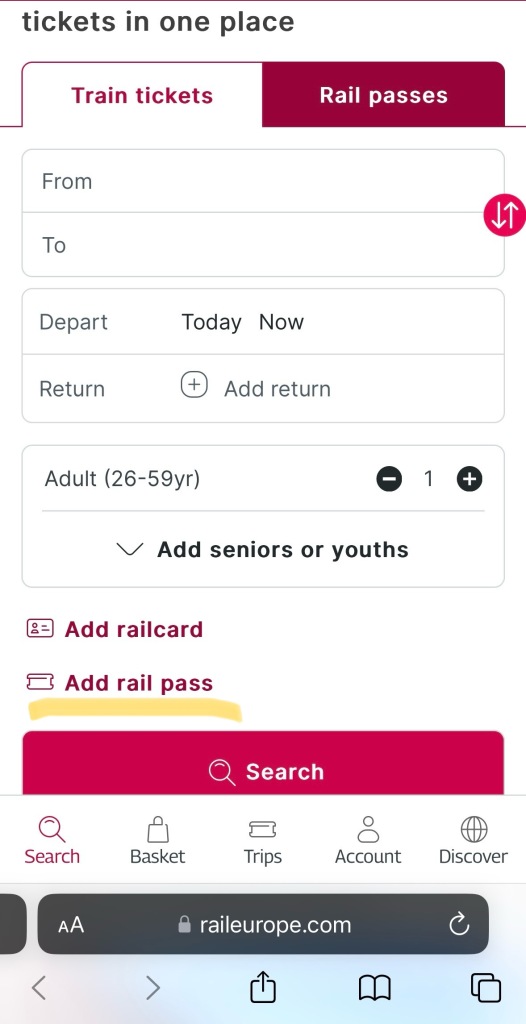Reload the raileurope.com page
Image resolution: width=526 pixels, height=1024 pixels.
pos(459,924)
